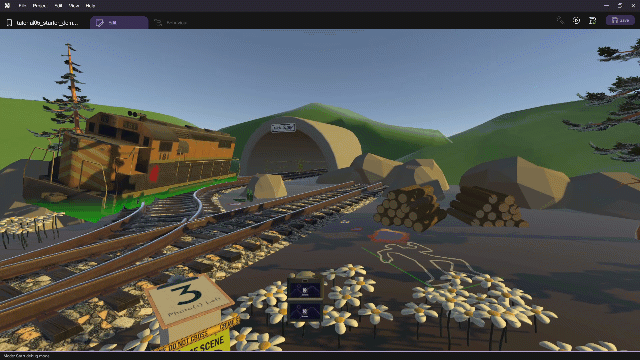The image size is (640, 360).
Task: Switch to the Edit mode tab
Action: (119, 22)
